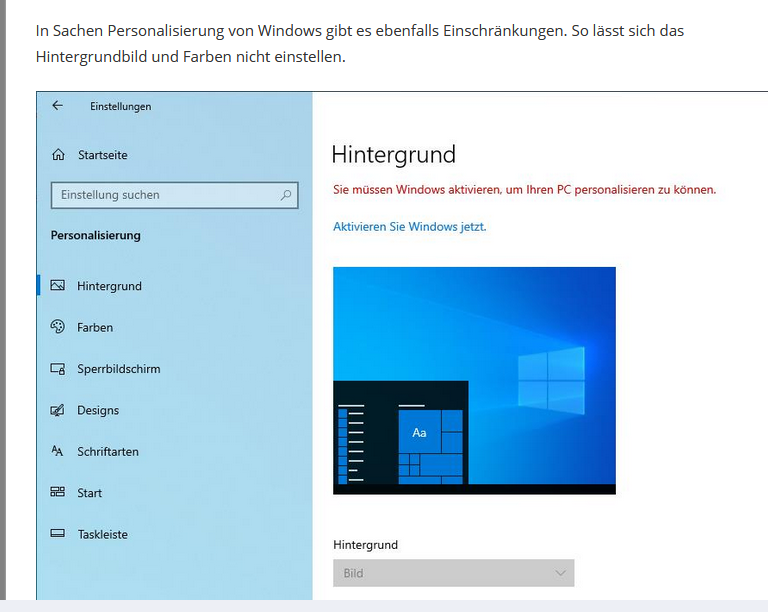The height and width of the screenshot is (612, 768).
Task: Click the Taskleiste taskbar icon
Action: tap(58, 534)
